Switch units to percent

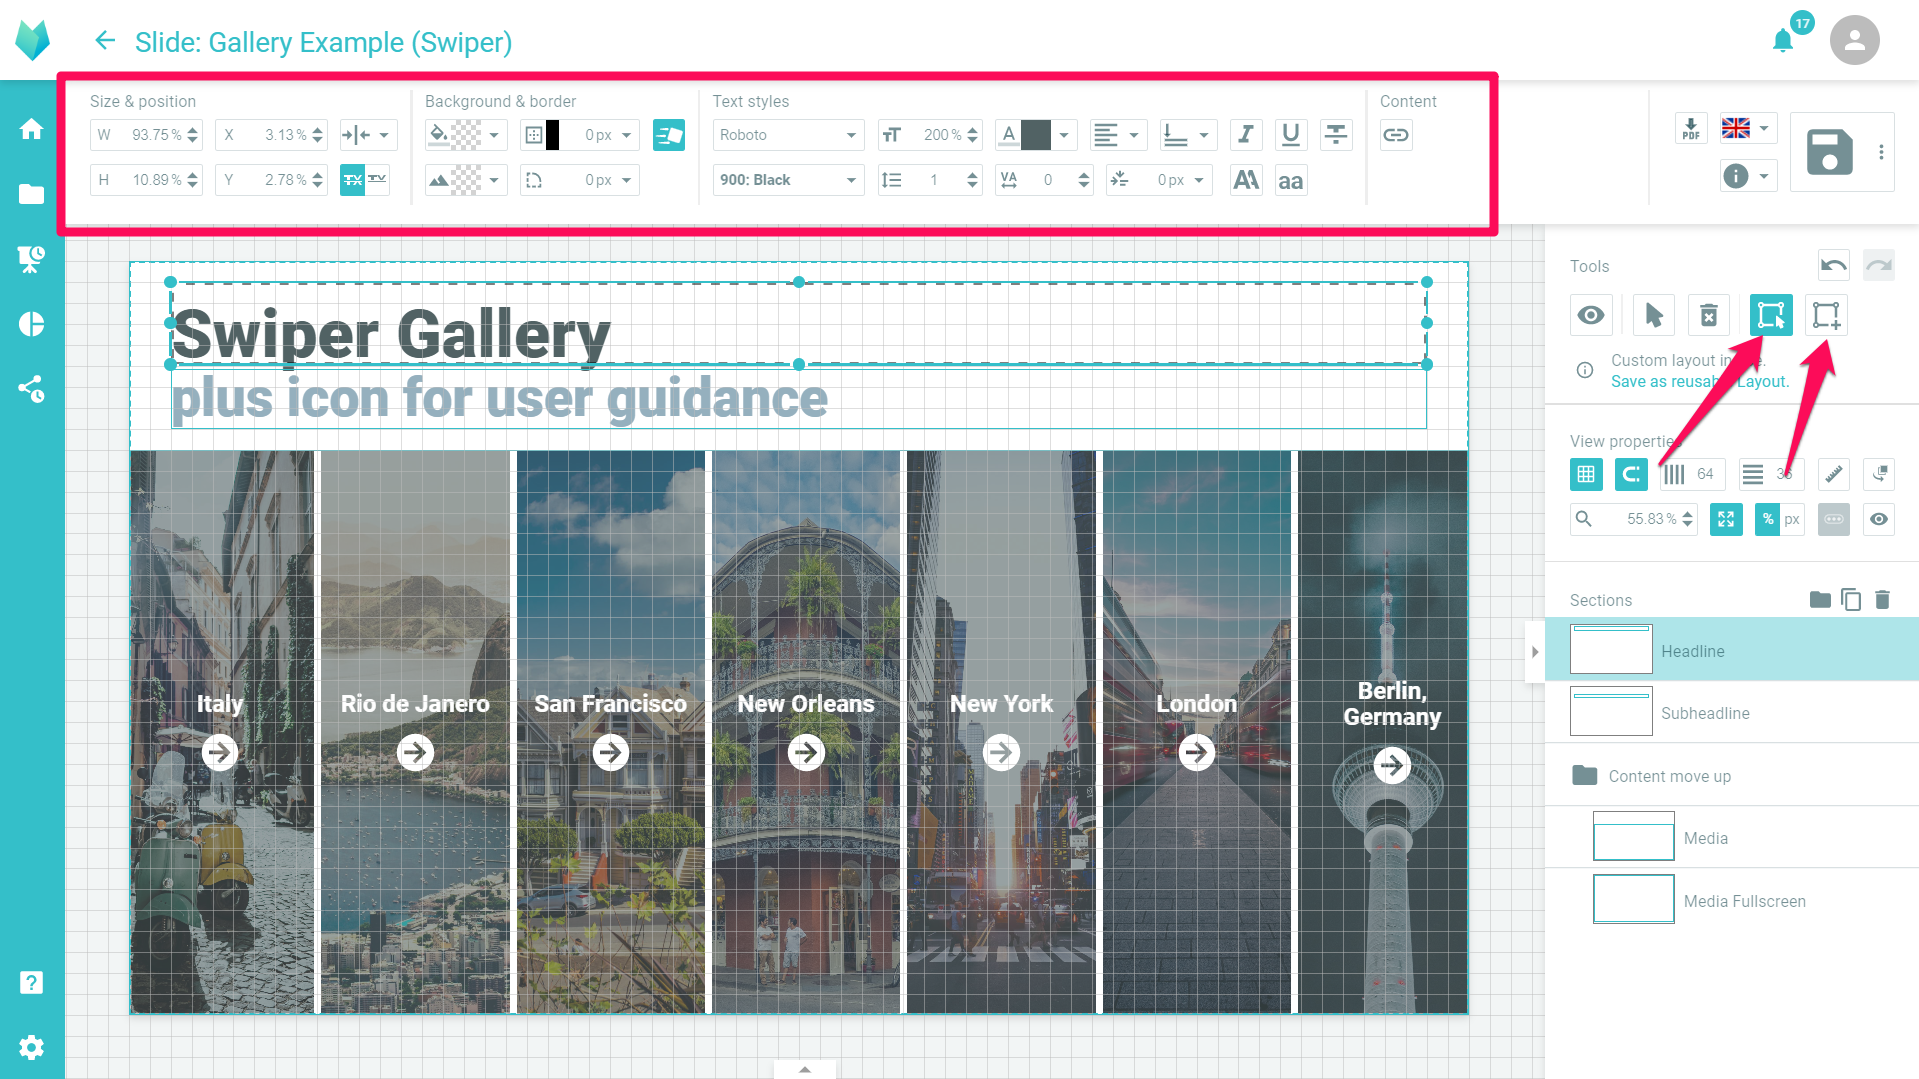(x=1768, y=519)
